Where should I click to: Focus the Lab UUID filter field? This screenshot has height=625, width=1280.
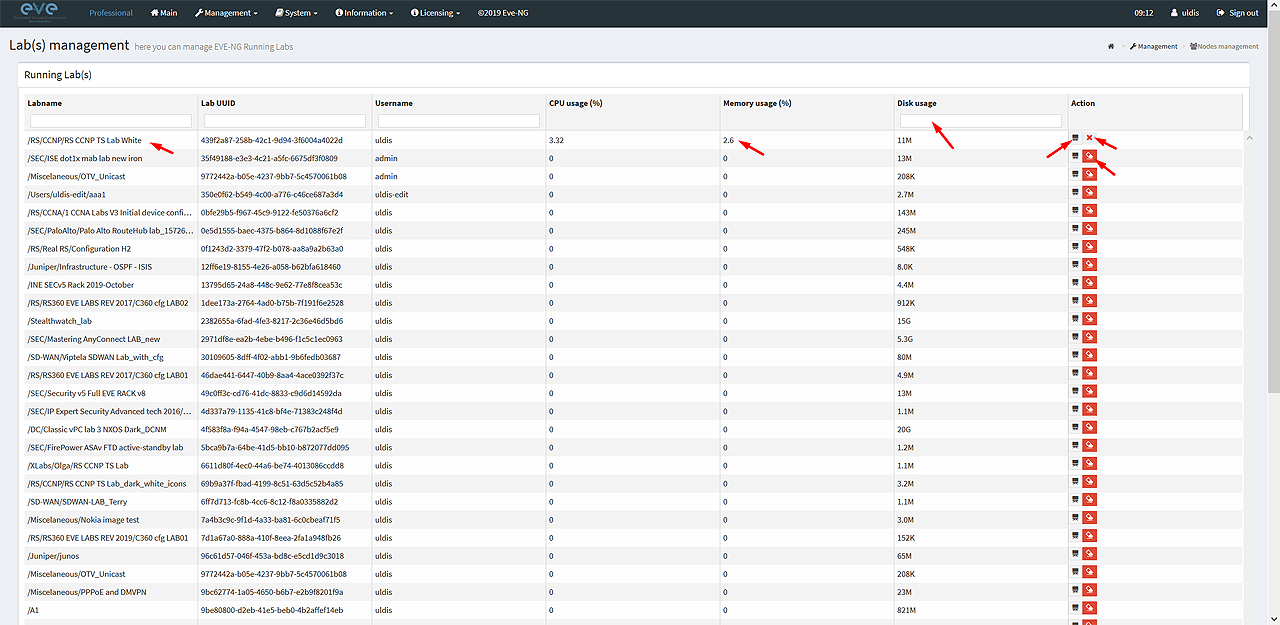(283, 121)
